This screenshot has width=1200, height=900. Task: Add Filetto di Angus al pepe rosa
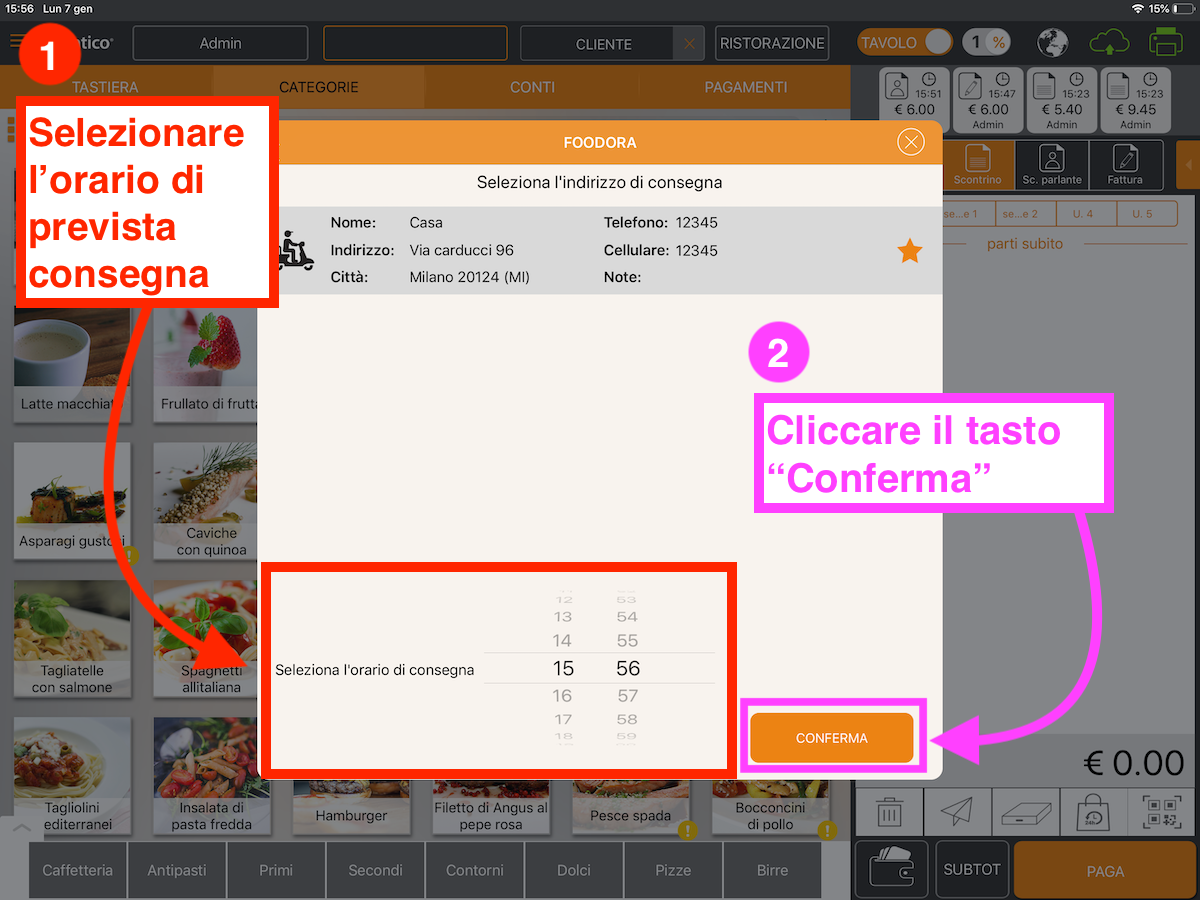490,806
